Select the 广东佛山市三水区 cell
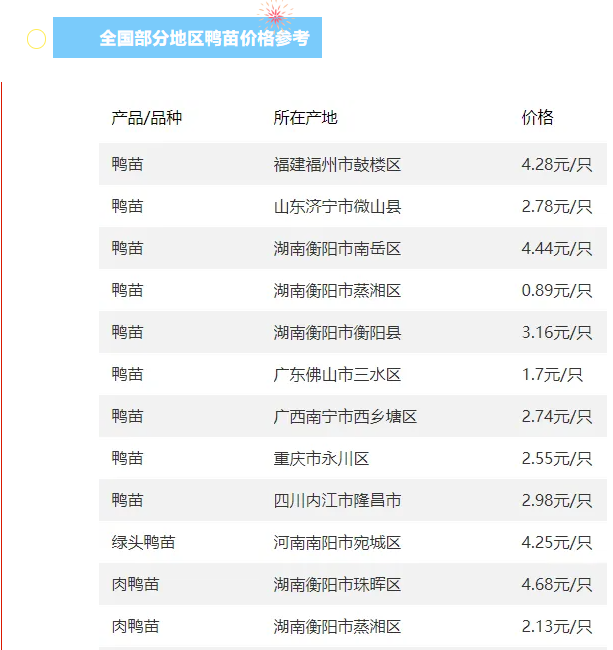The image size is (613, 650). 337,375
